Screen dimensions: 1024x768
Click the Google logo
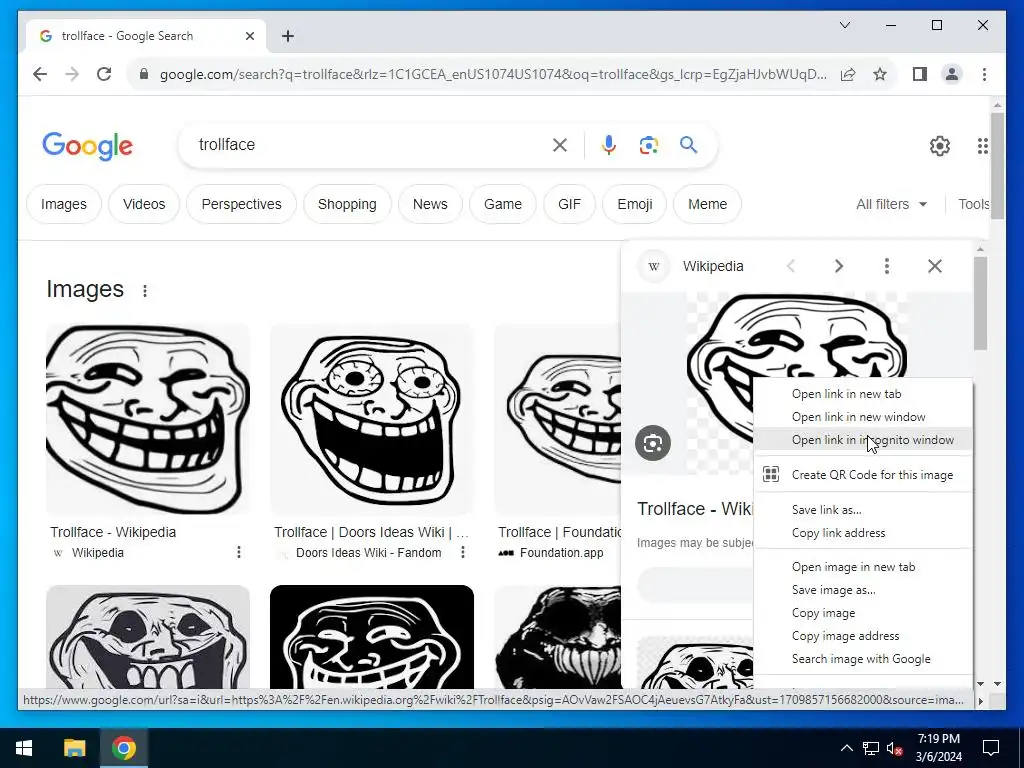(x=88, y=146)
